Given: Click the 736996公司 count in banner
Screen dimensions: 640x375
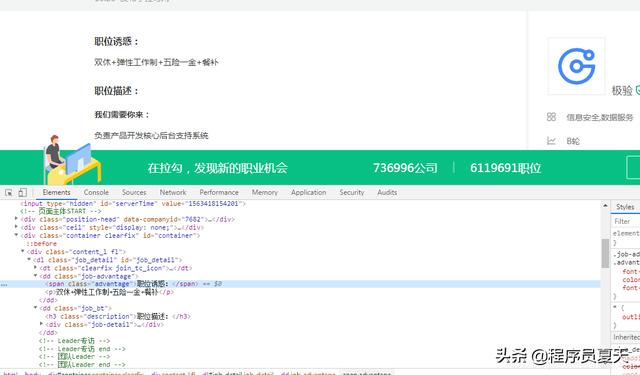Looking at the screenshot, I should [x=405, y=168].
